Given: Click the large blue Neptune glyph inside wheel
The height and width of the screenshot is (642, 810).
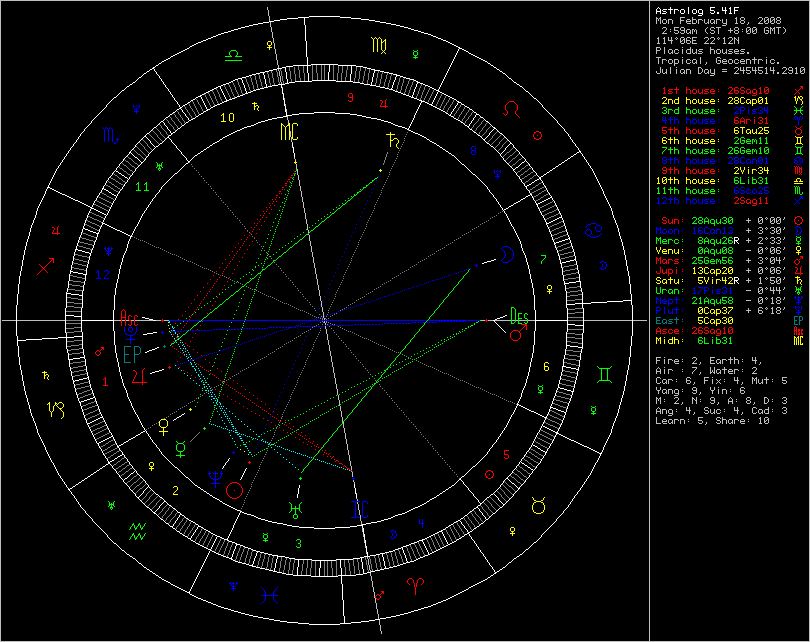Looking at the screenshot, I should pyautogui.click(x=215, y=479).
